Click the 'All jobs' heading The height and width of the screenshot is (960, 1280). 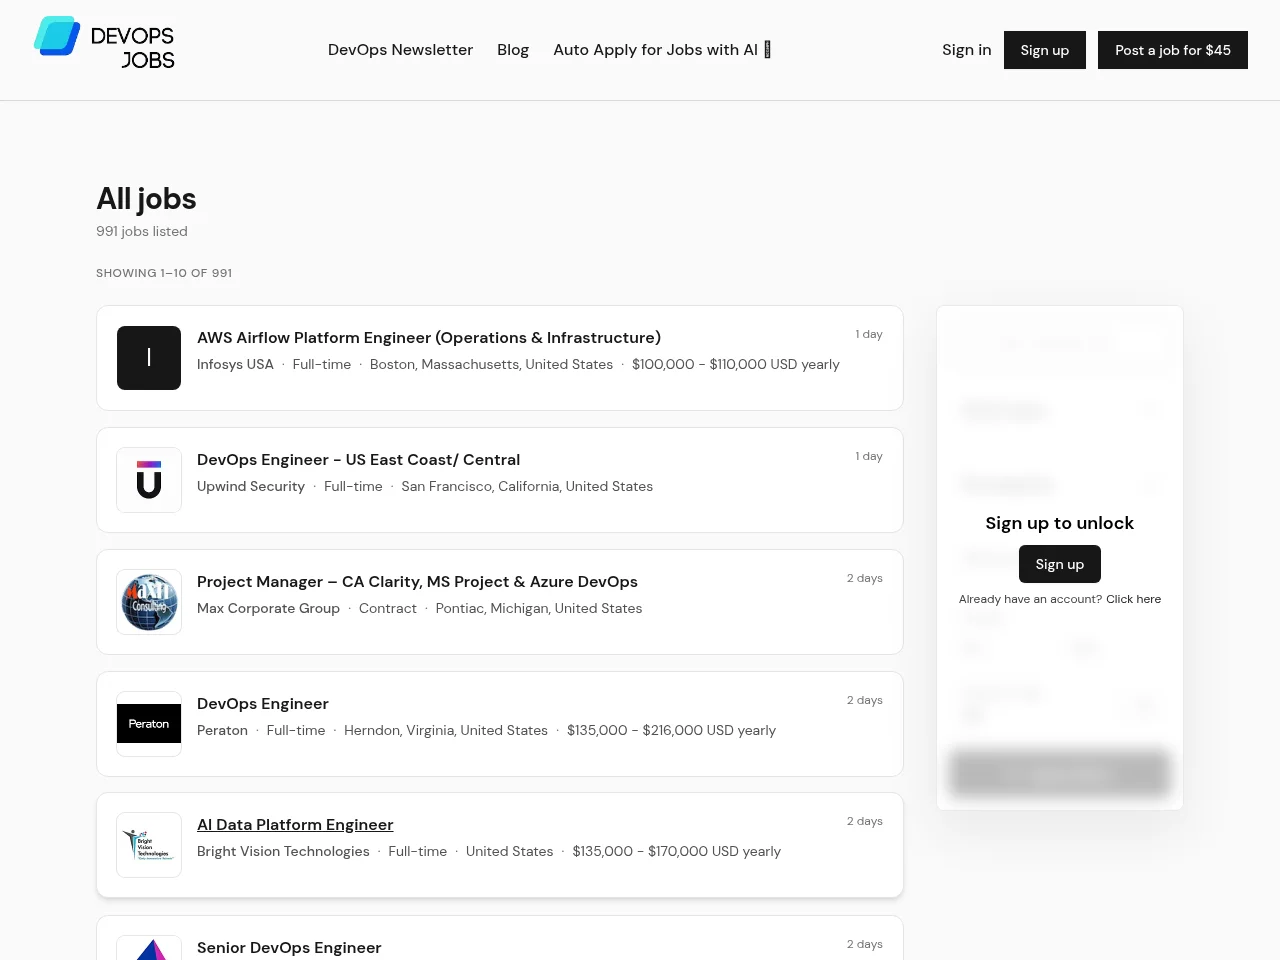146,199
